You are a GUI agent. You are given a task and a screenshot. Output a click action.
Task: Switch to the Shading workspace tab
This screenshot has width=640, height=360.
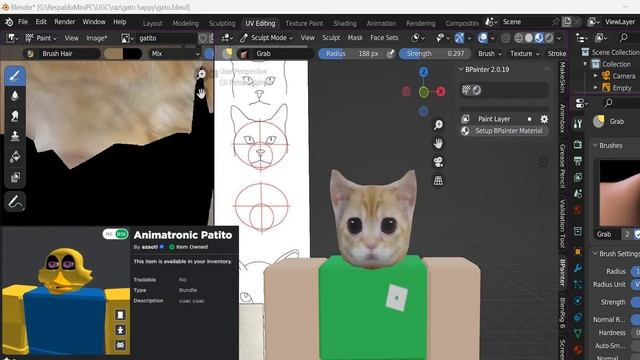point(344,23)
